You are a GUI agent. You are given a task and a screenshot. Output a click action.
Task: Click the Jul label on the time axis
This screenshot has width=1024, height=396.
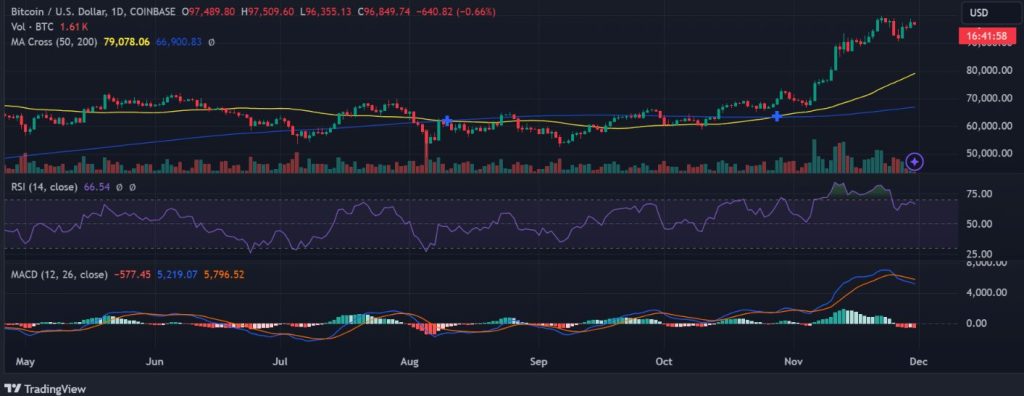click(280, 361)
